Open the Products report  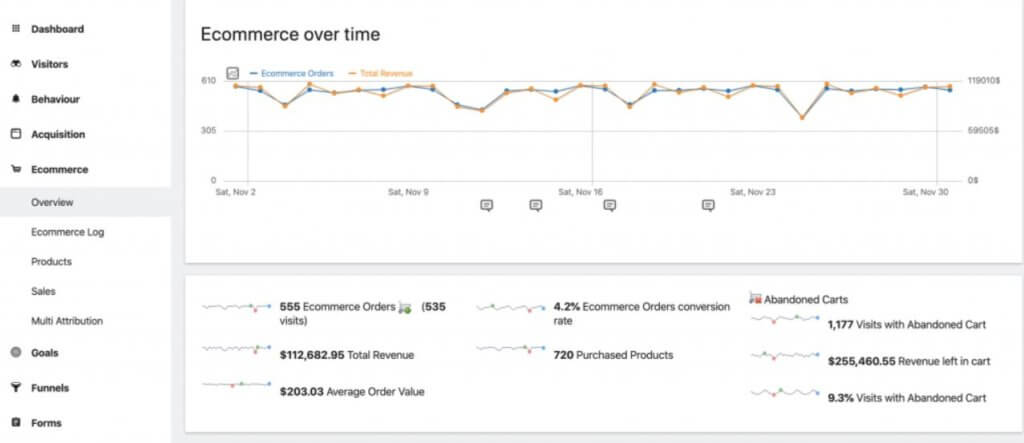[52, 261]
